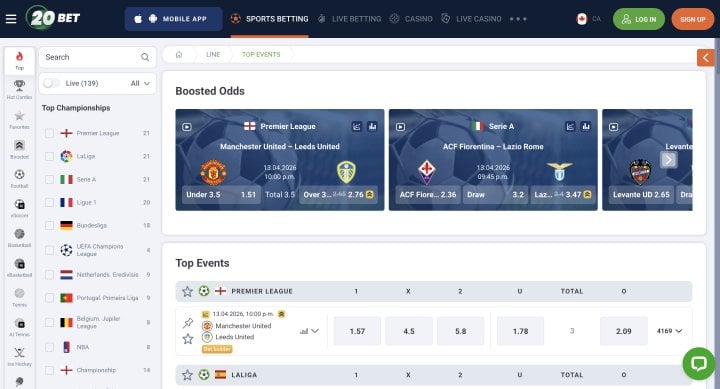Open bar chart icon on Premier League card
Image resolution: width=720 pixels, height=389 pixels.
[372, 126]
